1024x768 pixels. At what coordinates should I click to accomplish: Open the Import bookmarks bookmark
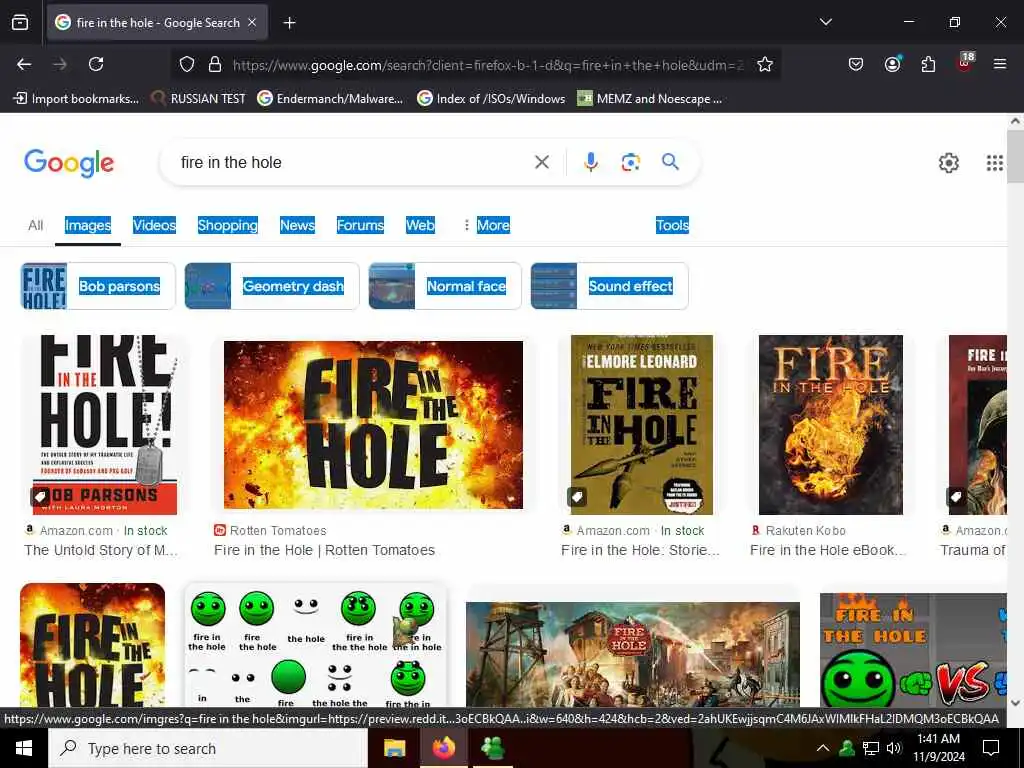(x=76, y=99)
